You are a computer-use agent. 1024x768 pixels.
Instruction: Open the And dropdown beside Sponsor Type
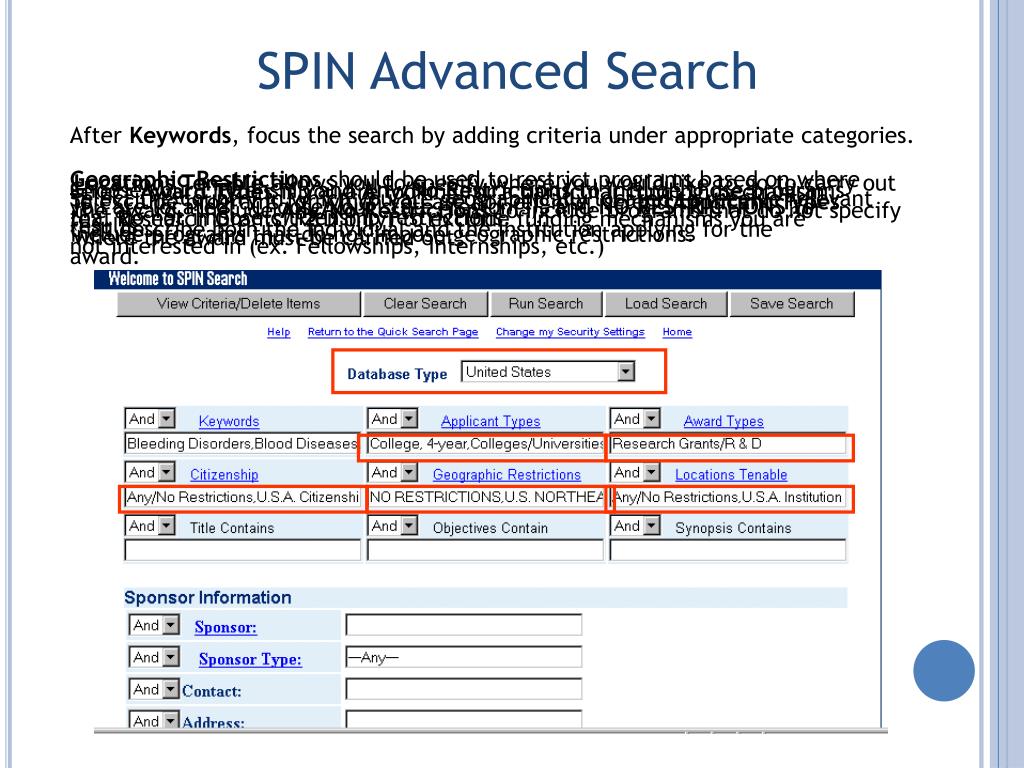click(x=154, y=657)
